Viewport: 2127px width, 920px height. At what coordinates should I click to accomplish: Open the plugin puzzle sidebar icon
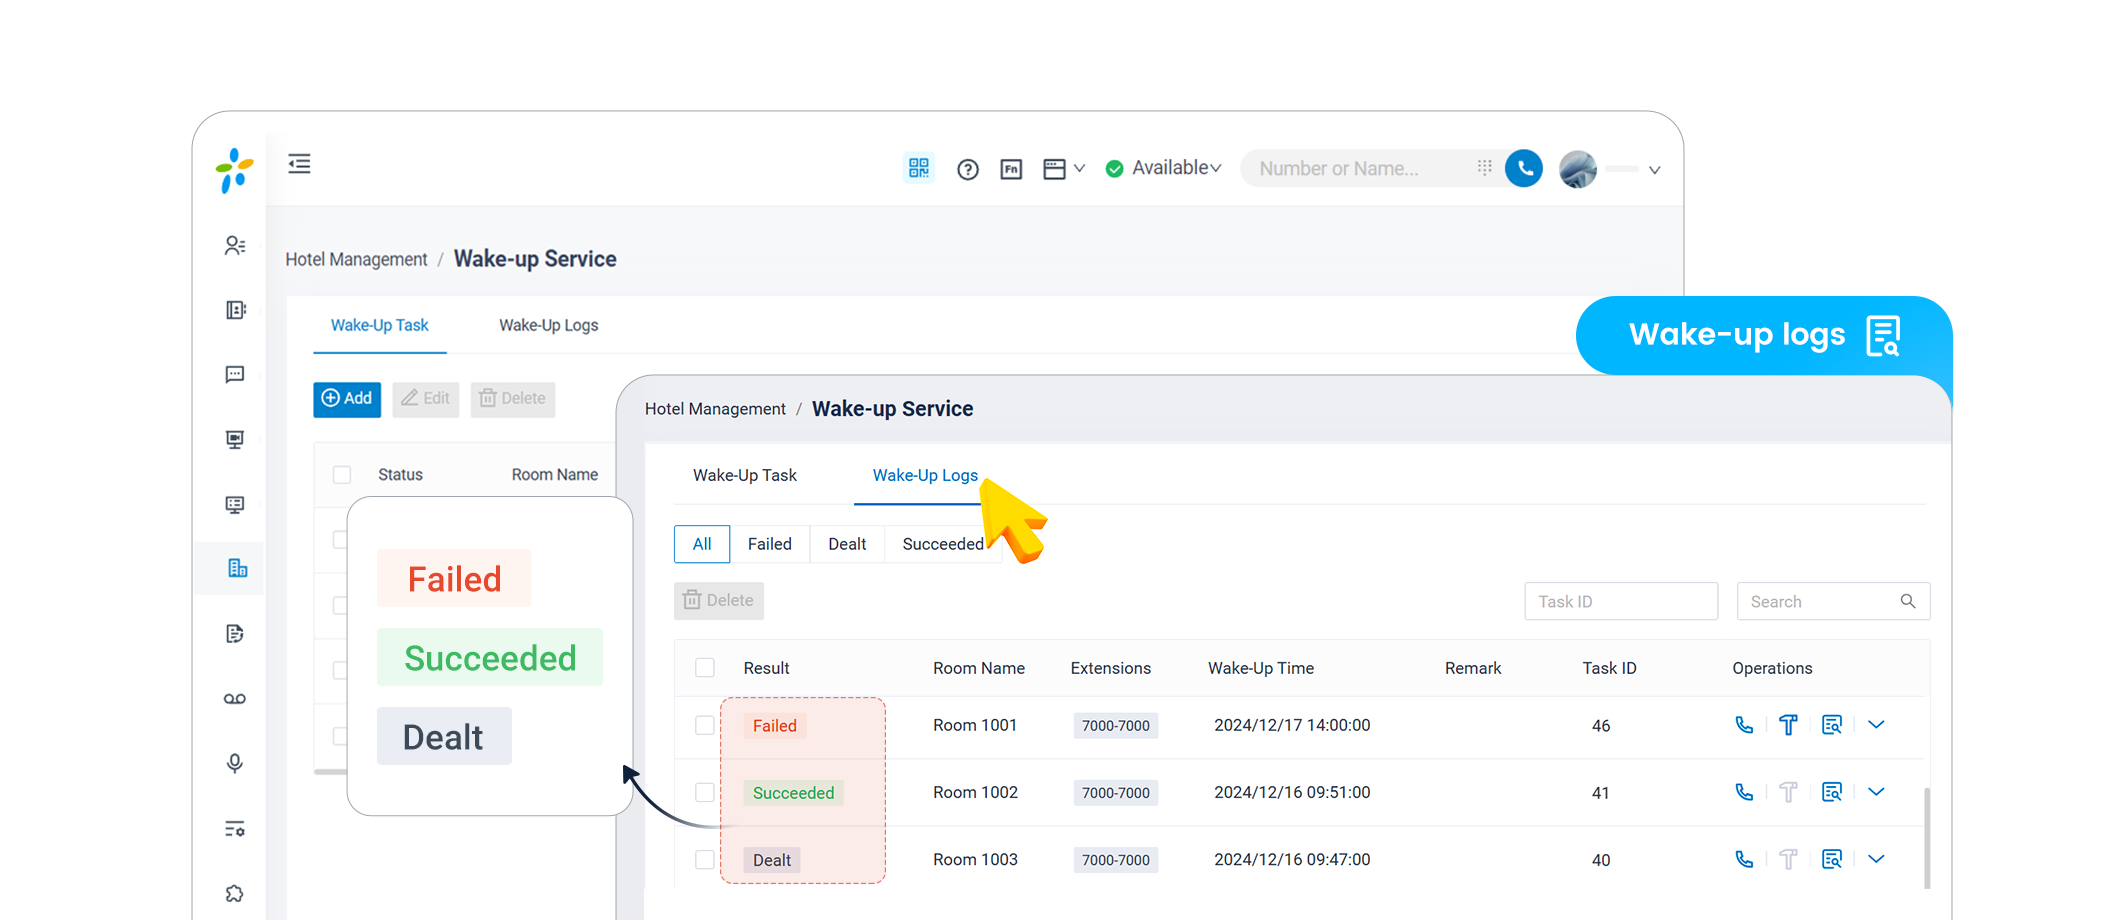click(235, 894)
